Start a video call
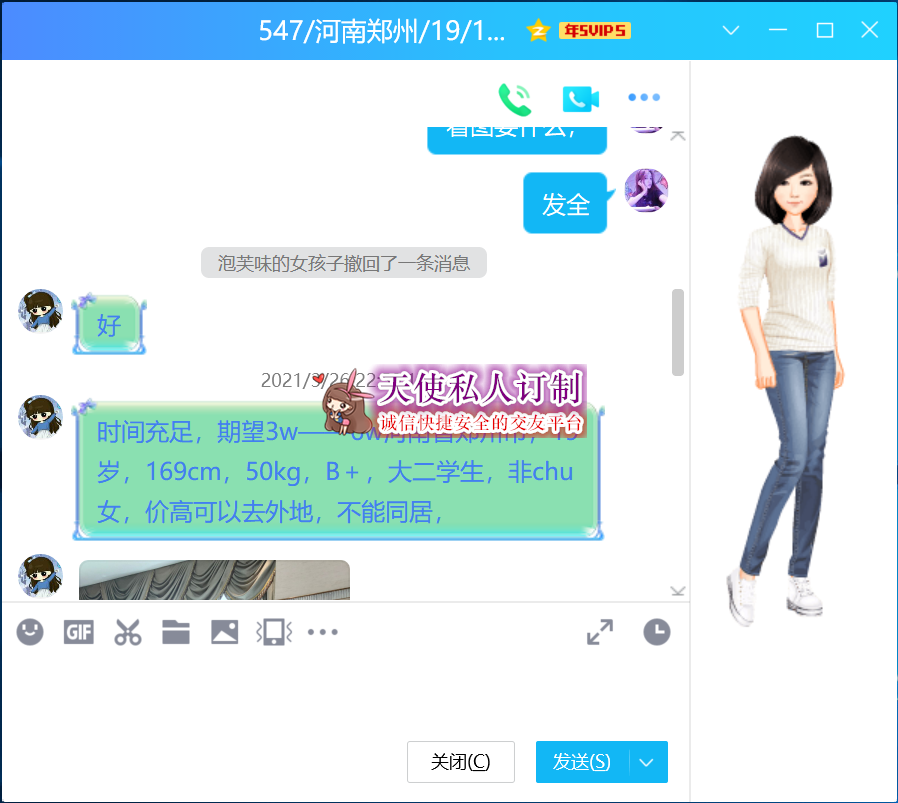Screen dimensions: 898x803 tap(580, 98)
